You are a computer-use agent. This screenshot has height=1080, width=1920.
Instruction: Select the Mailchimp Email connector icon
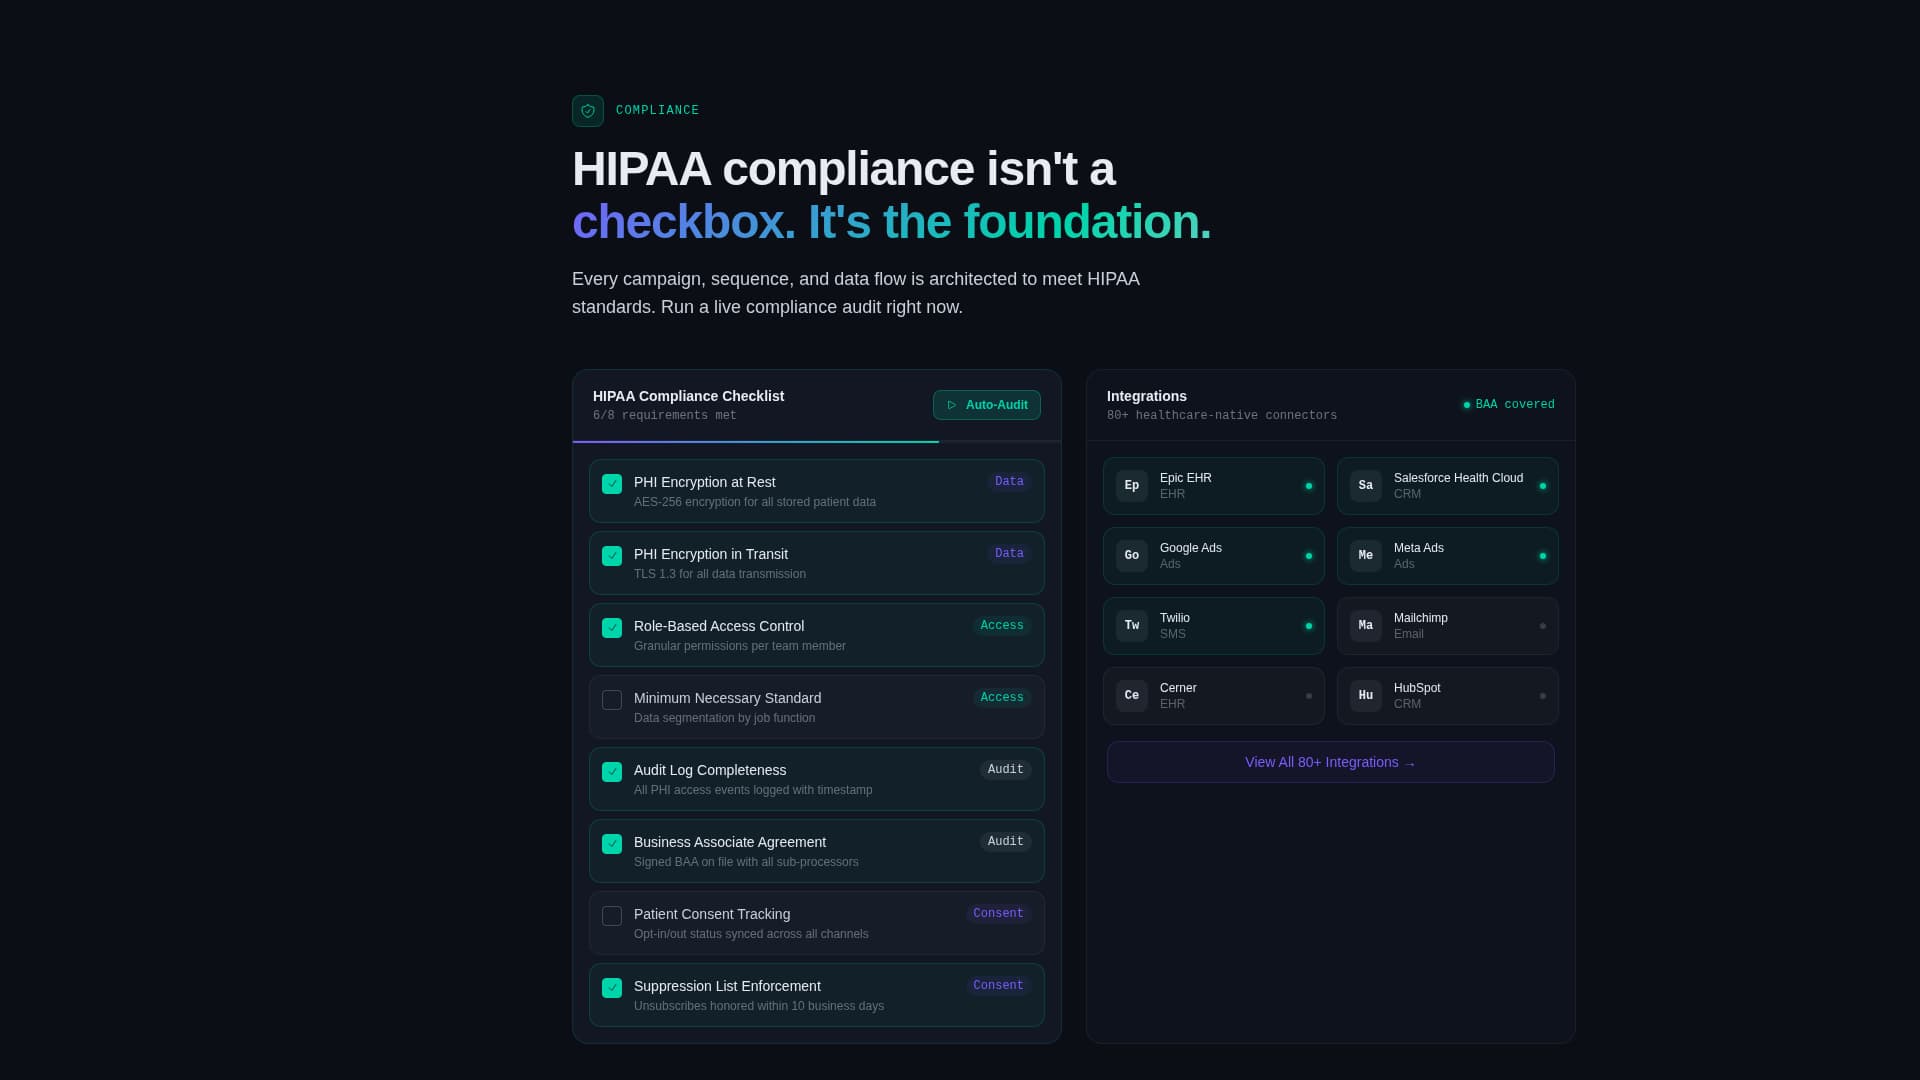1365,625
